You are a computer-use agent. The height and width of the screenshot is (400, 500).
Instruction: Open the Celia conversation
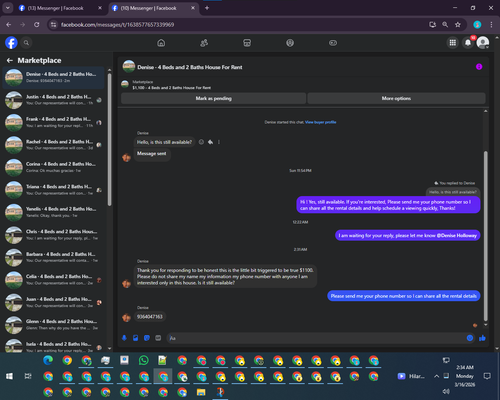54,280
